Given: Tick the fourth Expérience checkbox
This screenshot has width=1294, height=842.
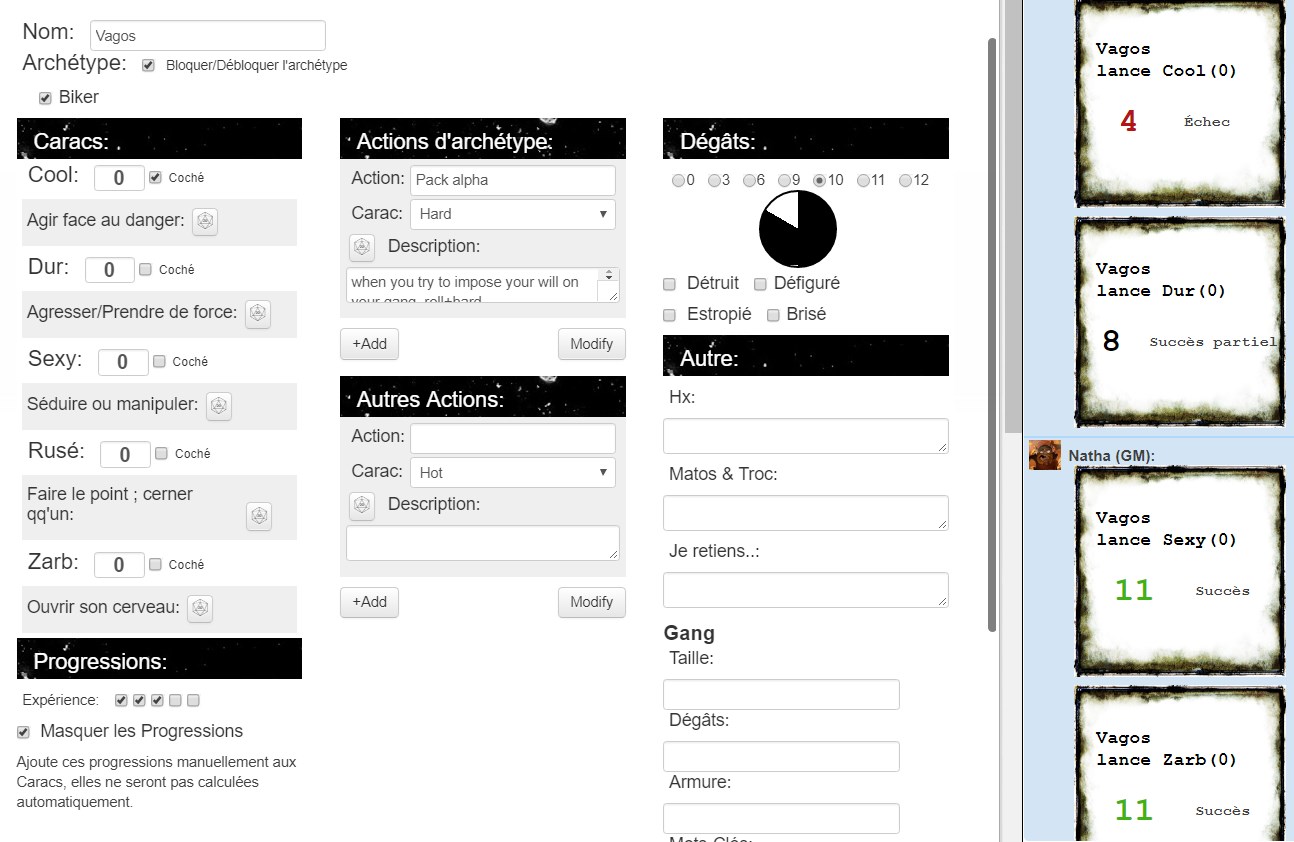Looking at the screenshot, I should point(175,700).
